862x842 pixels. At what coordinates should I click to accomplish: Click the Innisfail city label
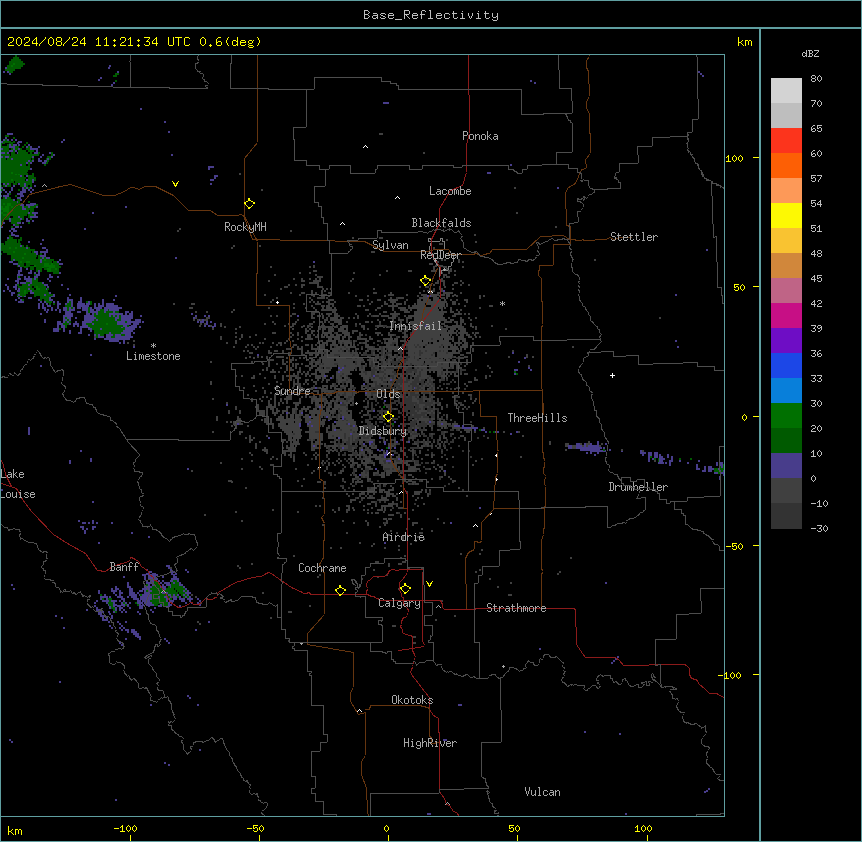pos(416,326)
